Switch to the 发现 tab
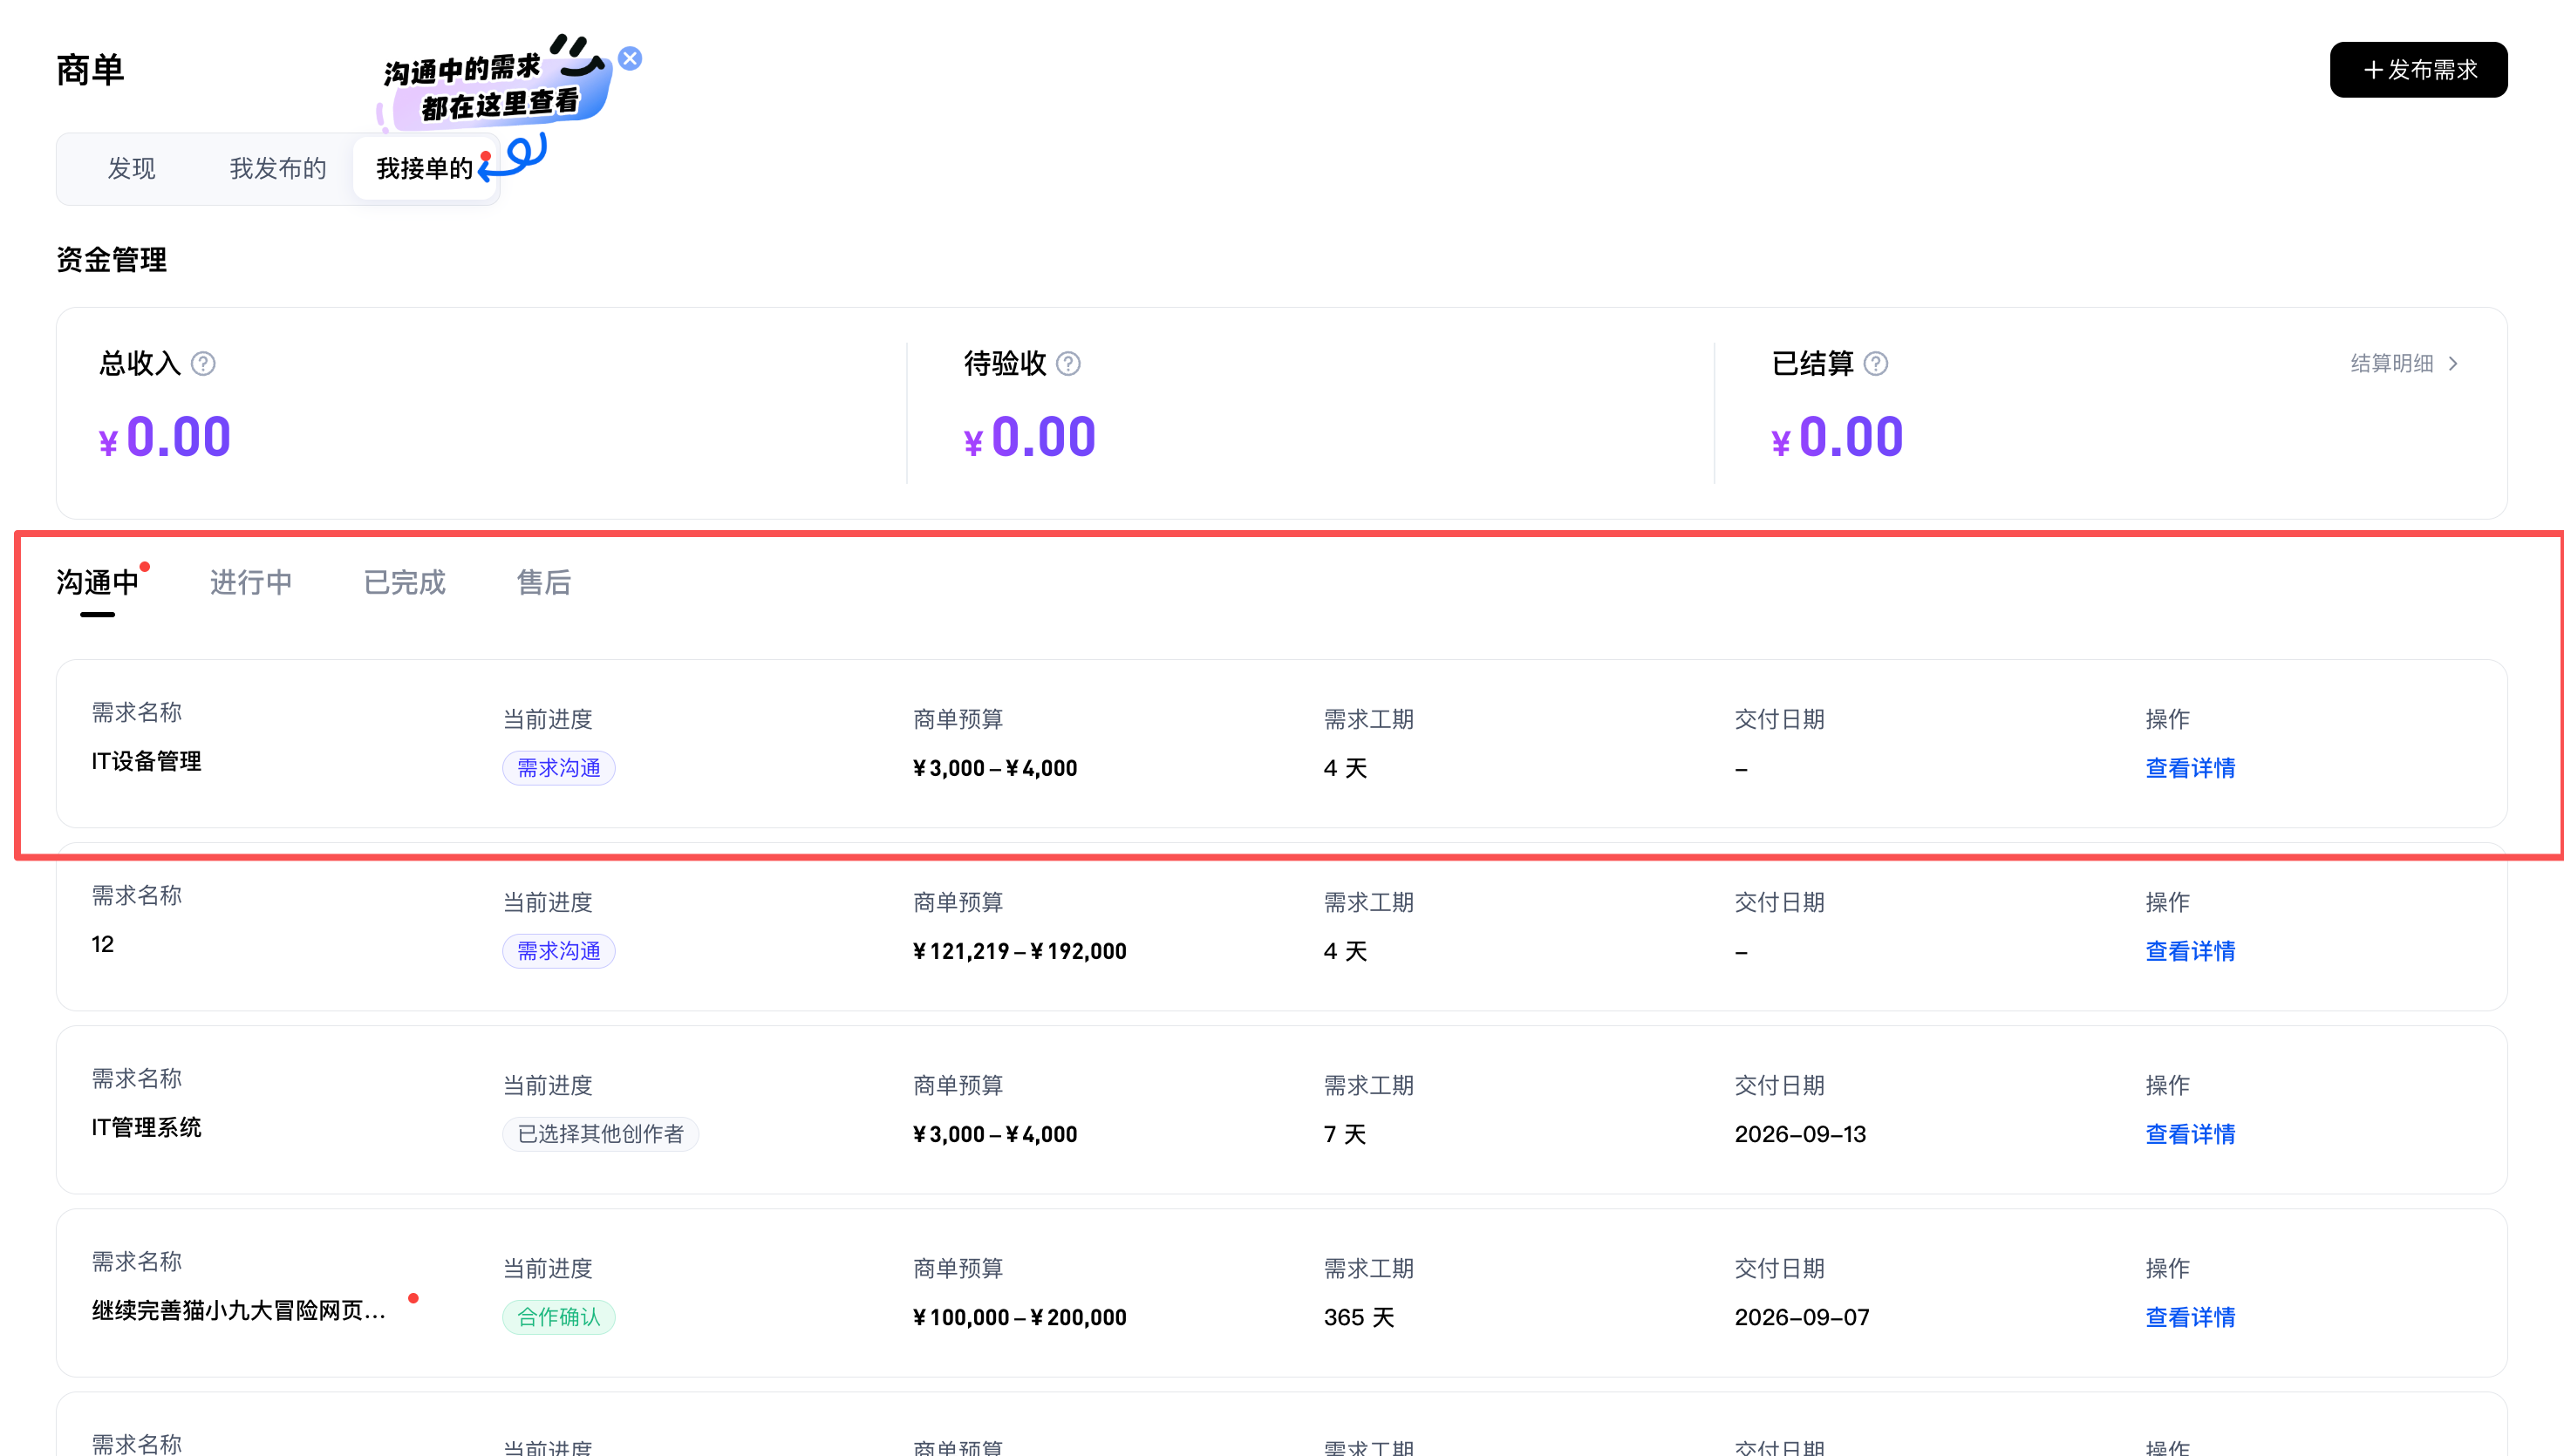The width and height of the screenshot is (2564, 1456). coord(132,169)
